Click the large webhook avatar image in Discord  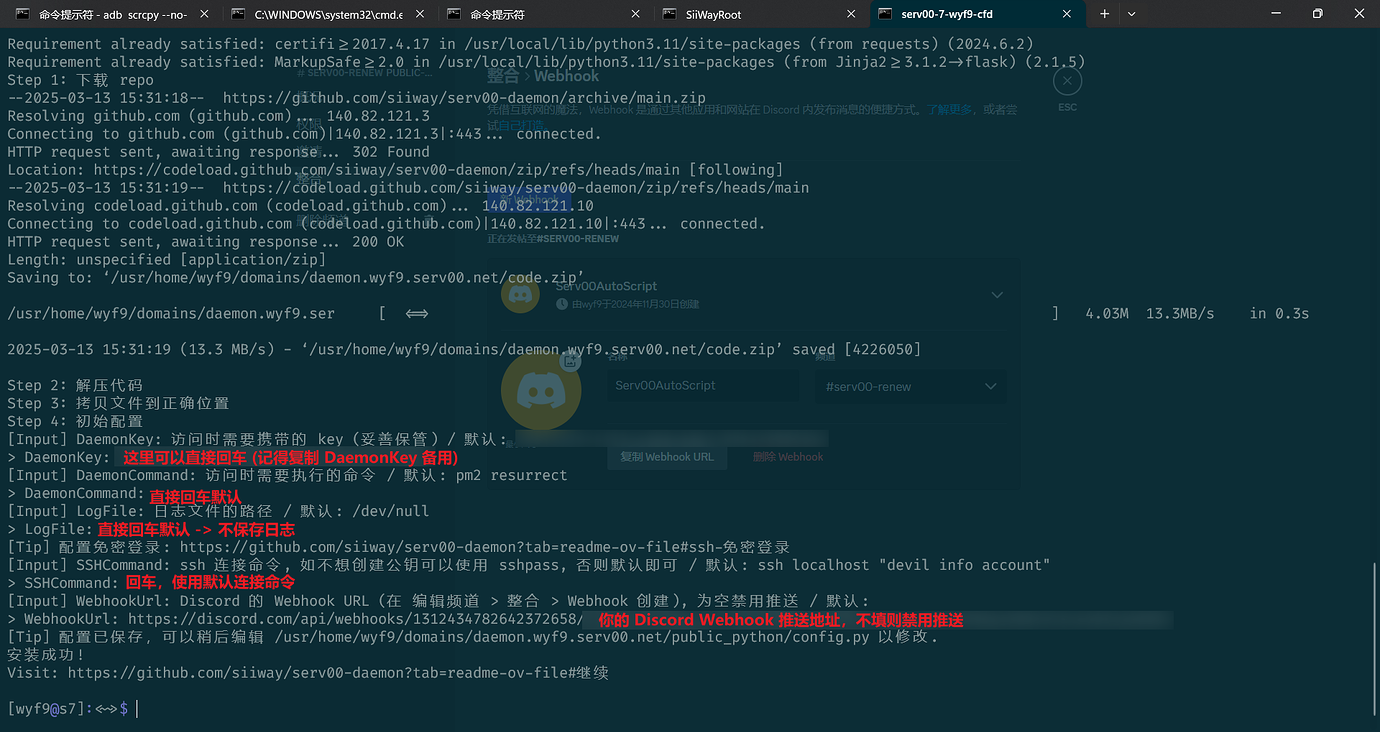541,391
